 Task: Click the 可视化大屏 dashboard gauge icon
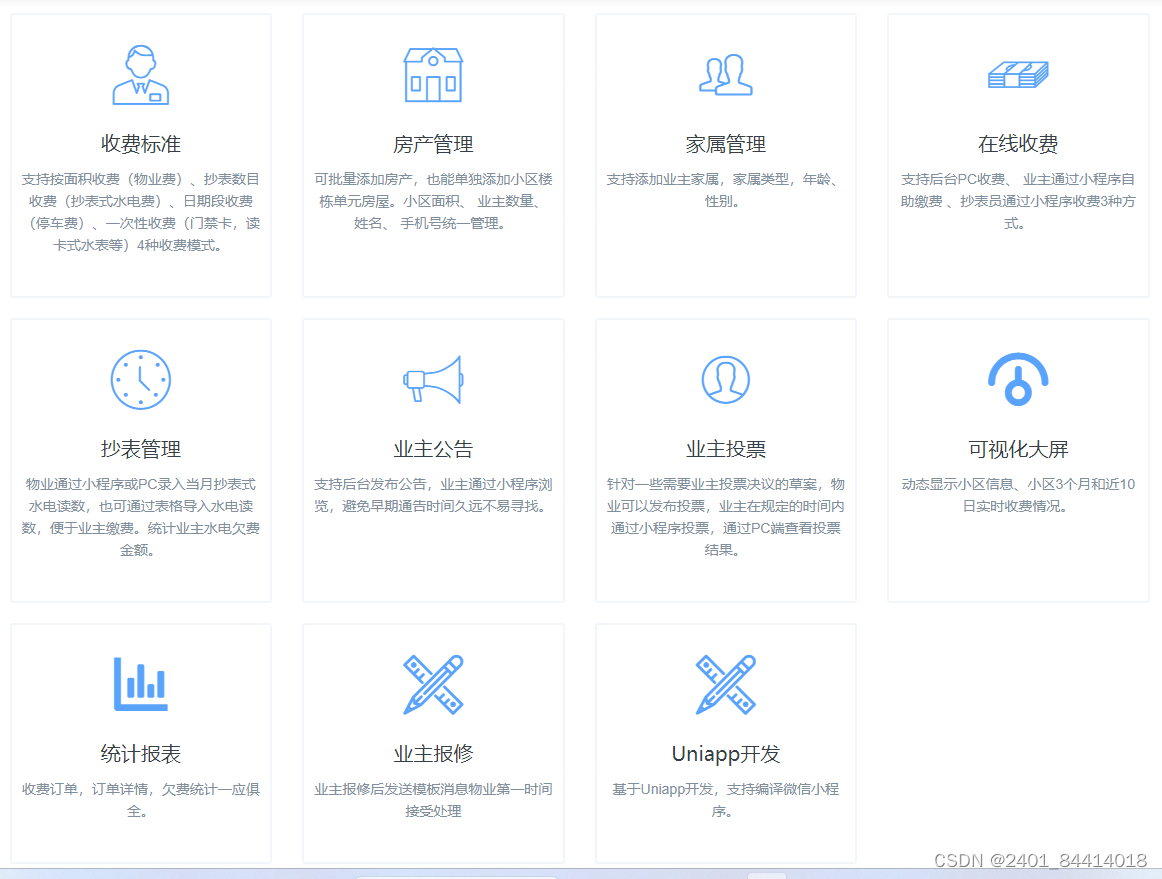pos(1018,380)
